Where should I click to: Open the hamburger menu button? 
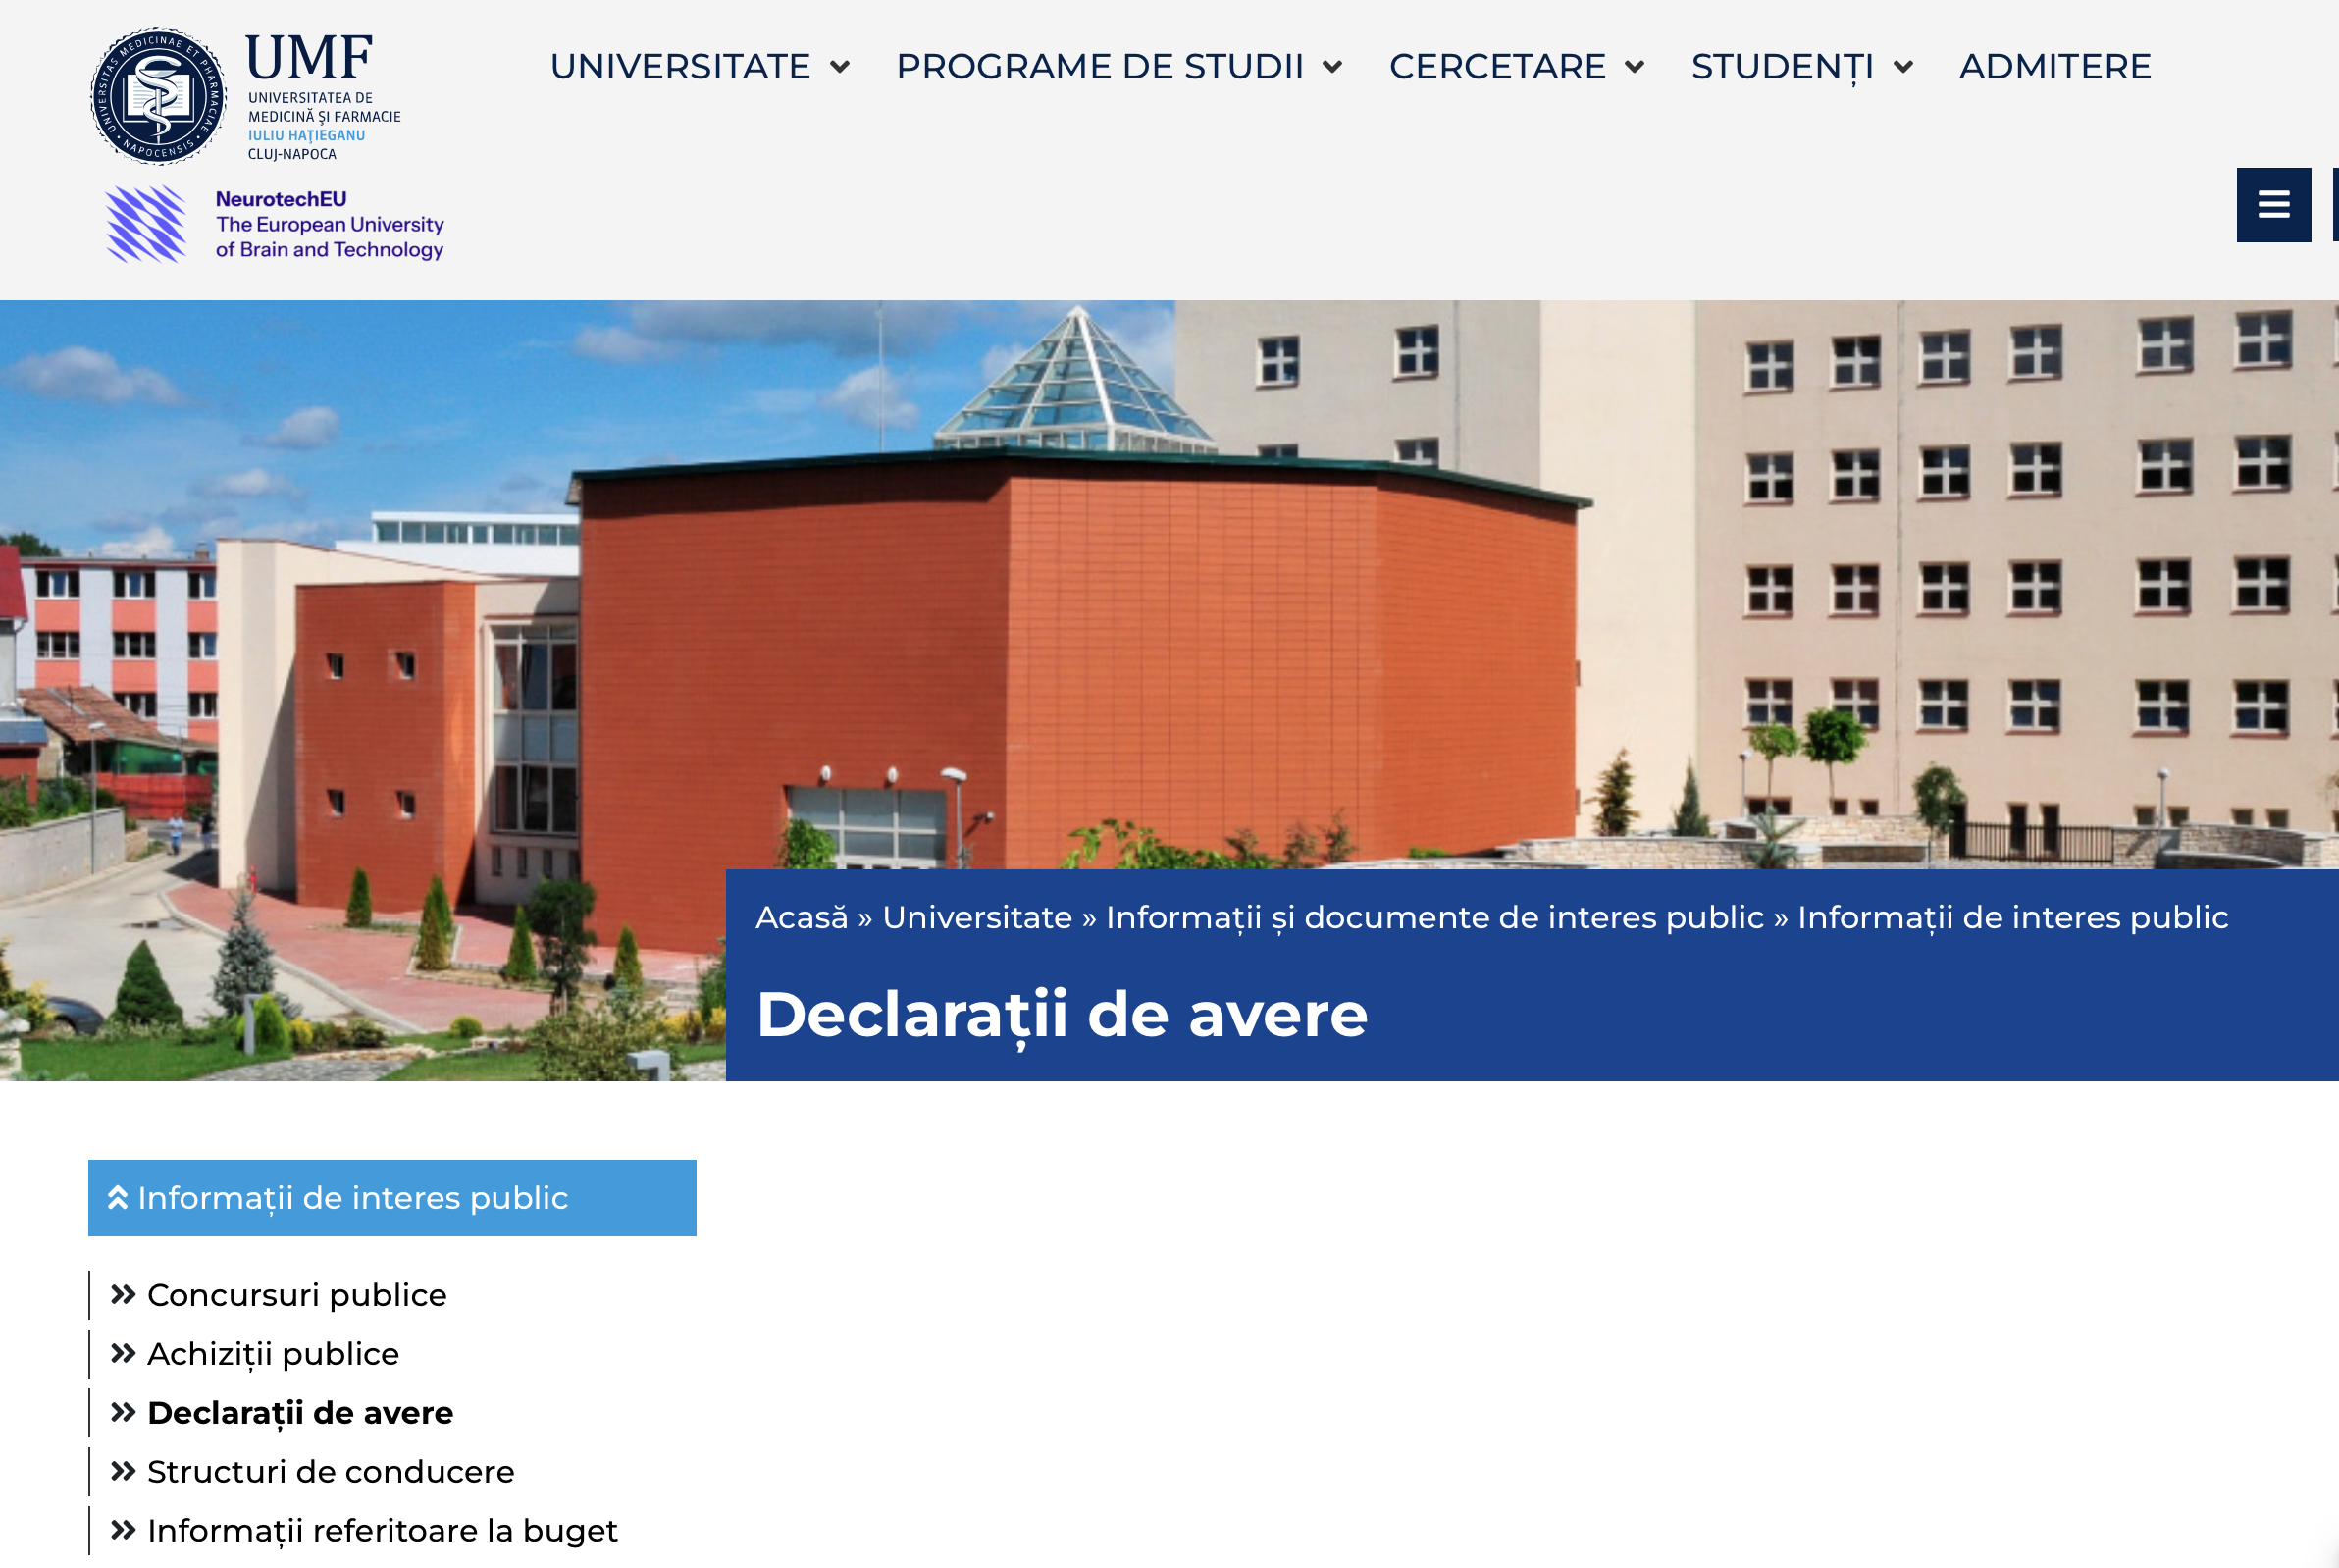2273,205
